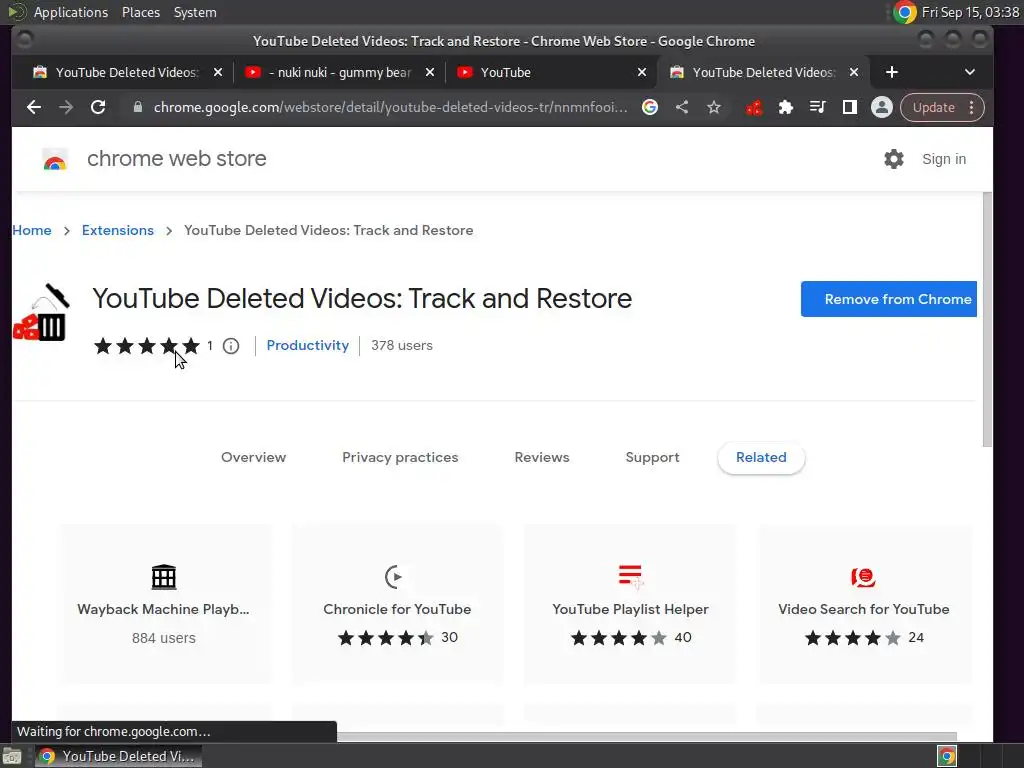Click the Chrome icon in bottom-right tray
The height and width of the screenshot is (768, 1024).
pos(947,756)
